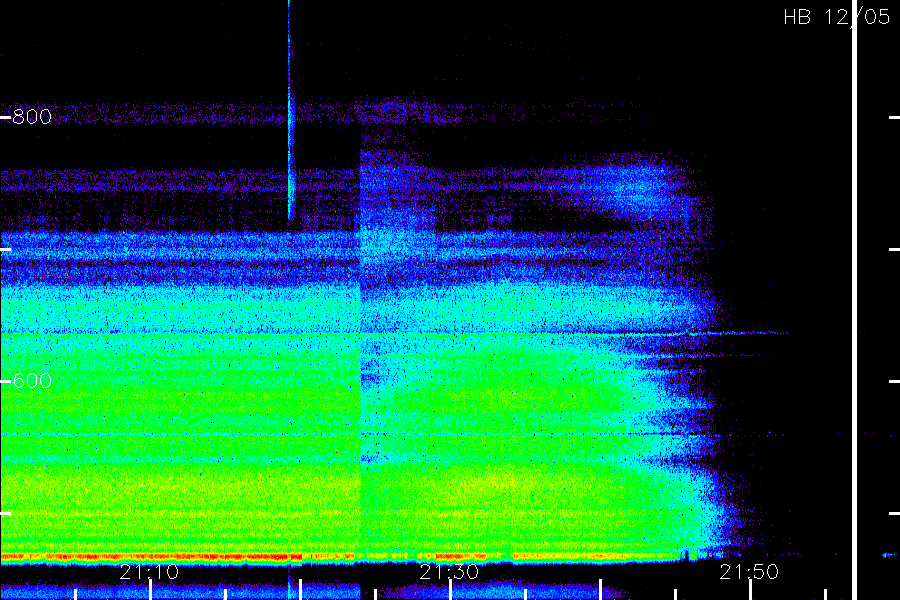
Task: Click the HB 12/05 header text
Action: tap(836, 17)
